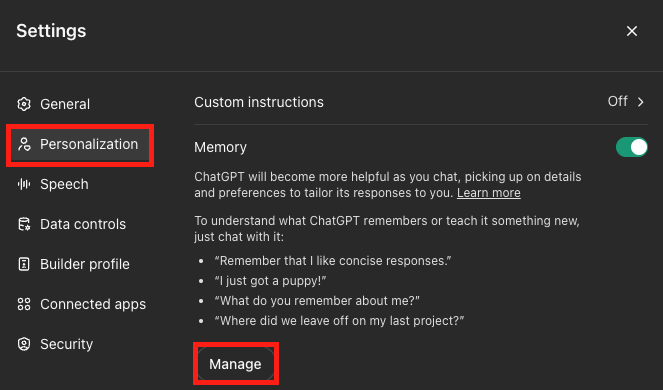The image size is (663, 390).
Task: Click the General gear icon
Action: pos(24,104)
